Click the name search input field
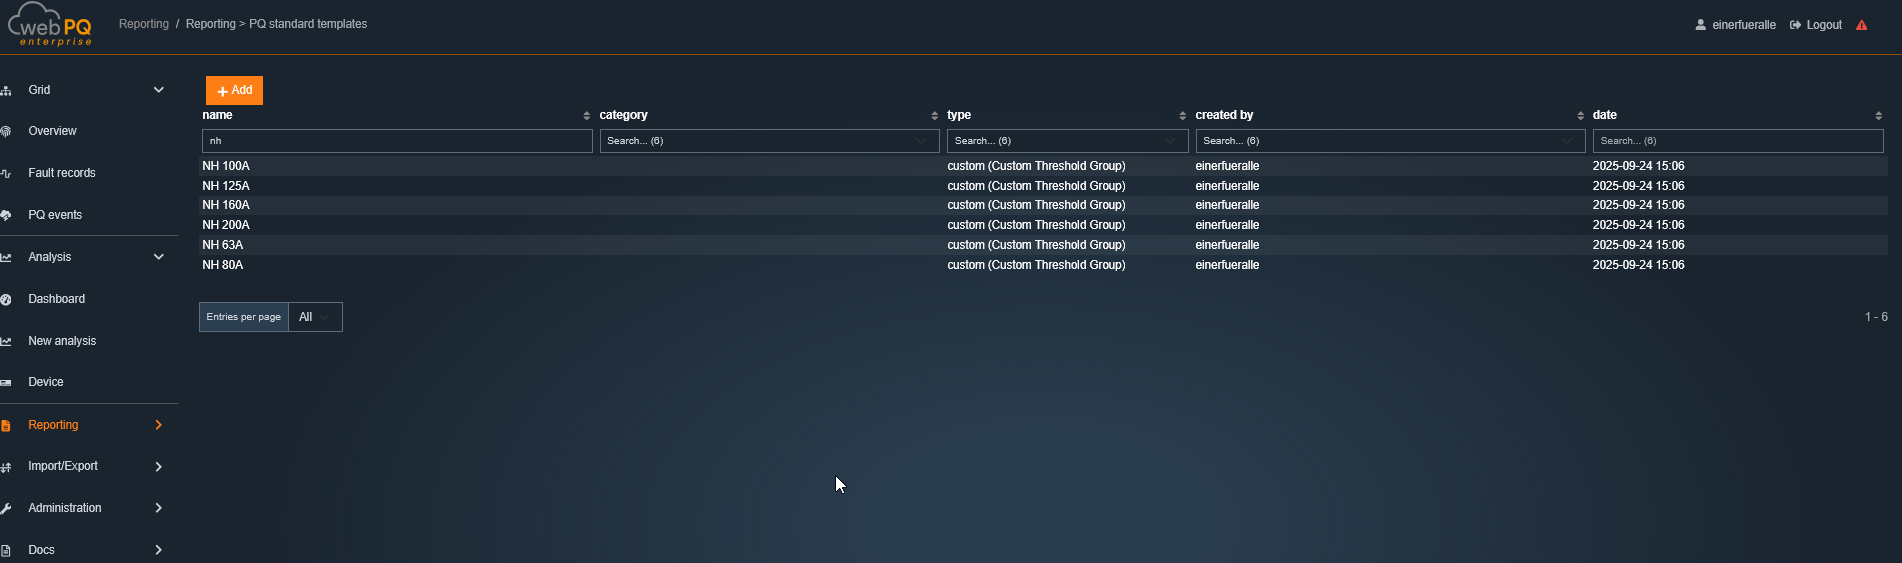This screenshot has width=1902, height=563. 396,141
